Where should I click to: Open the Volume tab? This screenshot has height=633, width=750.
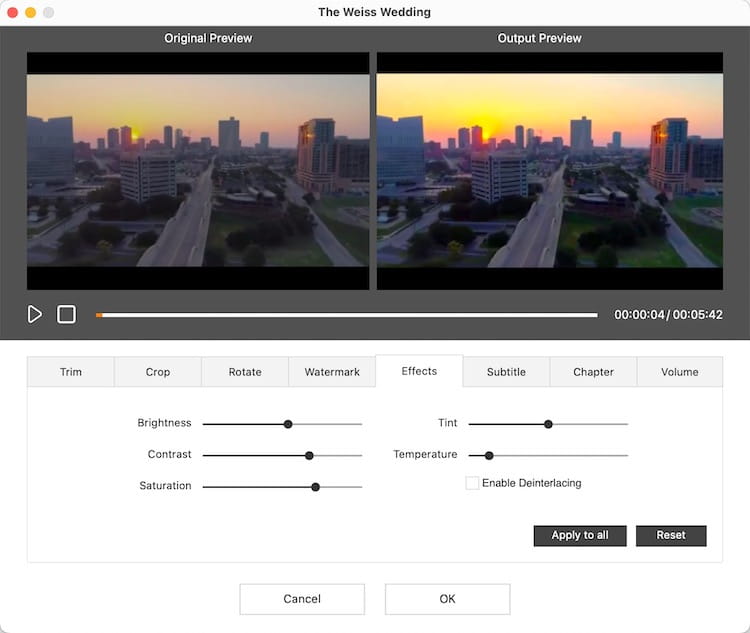680,372
